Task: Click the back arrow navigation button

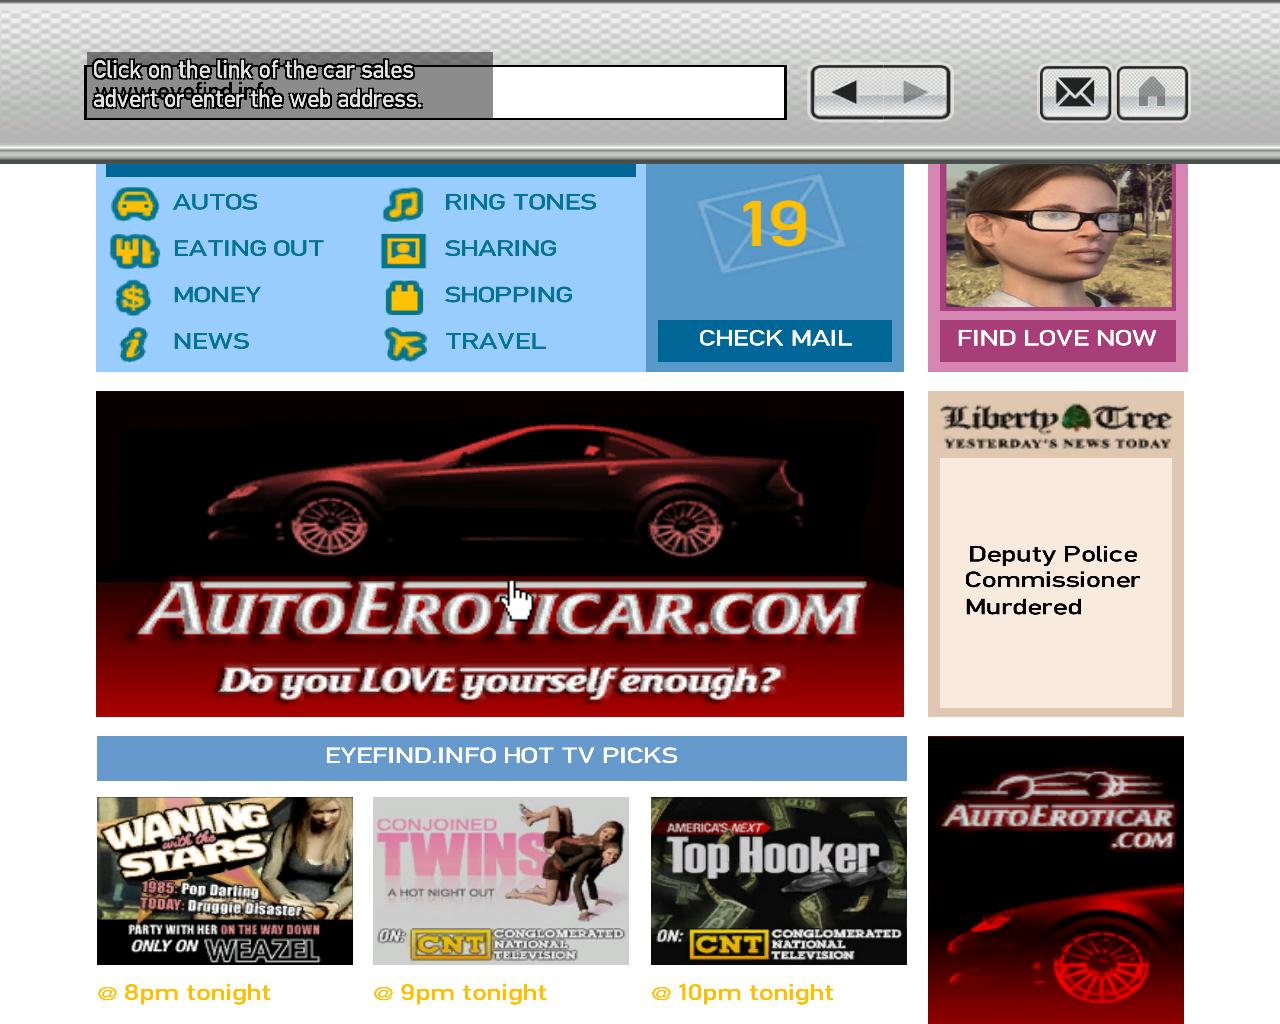Action: pos(845,93)
